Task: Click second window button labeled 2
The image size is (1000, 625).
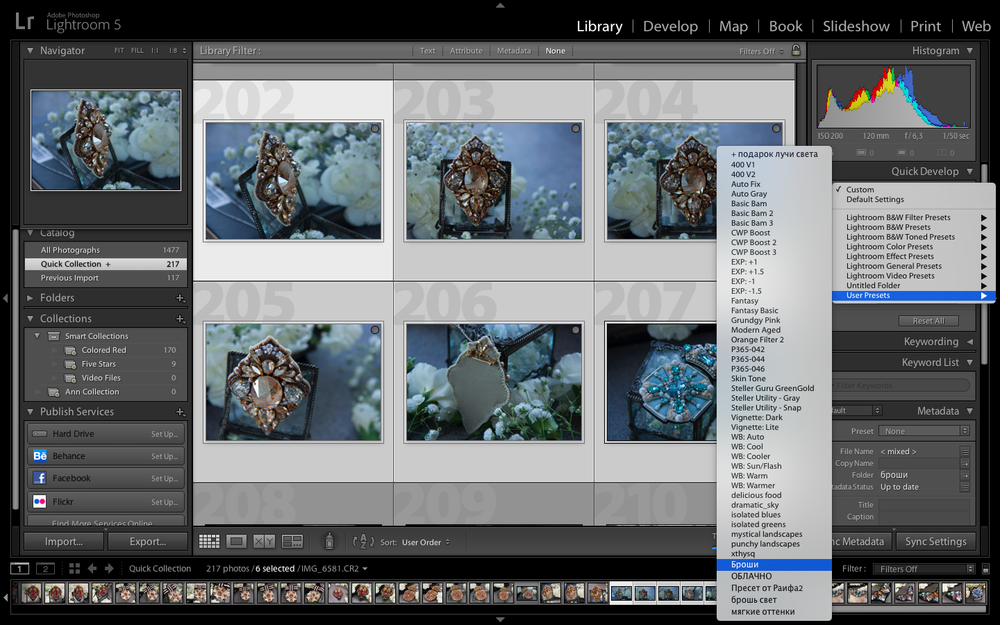Action: click(x=45, y=568)
